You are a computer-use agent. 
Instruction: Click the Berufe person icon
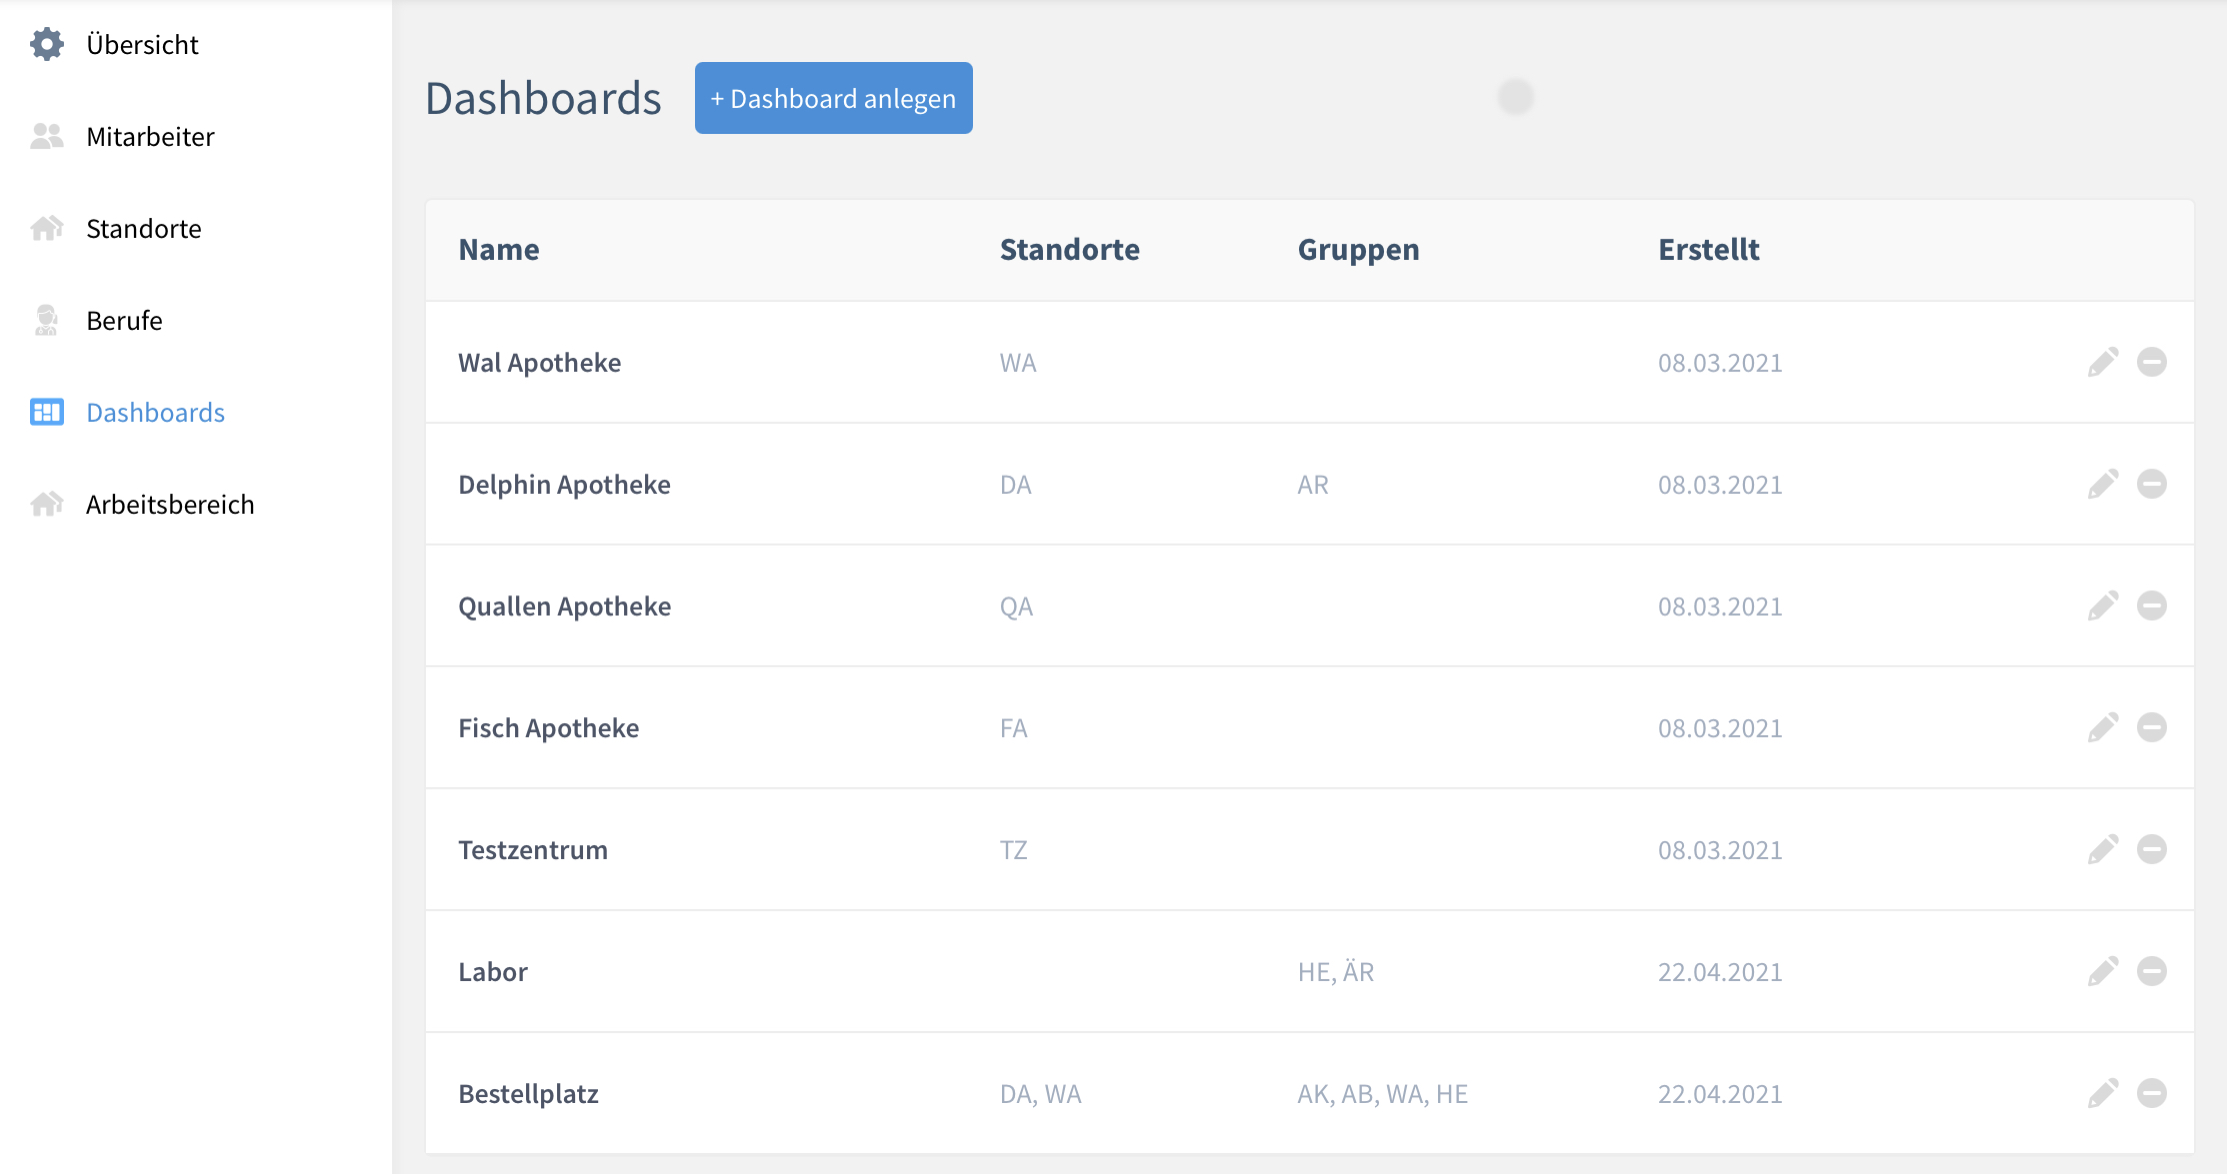[47, 320]
